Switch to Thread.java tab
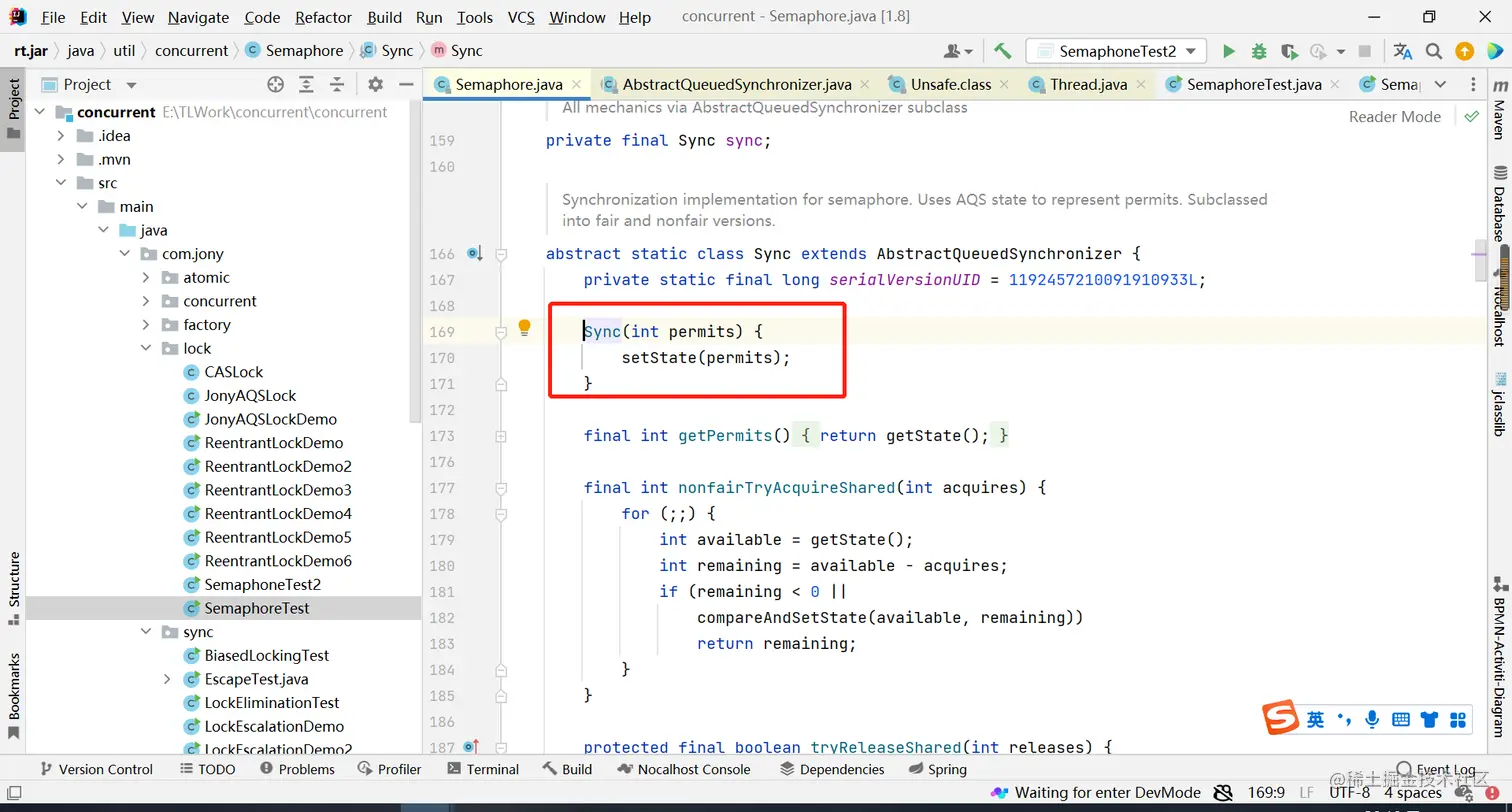The height and width of the screenshot is (812, 1512). pos(1087,85)
